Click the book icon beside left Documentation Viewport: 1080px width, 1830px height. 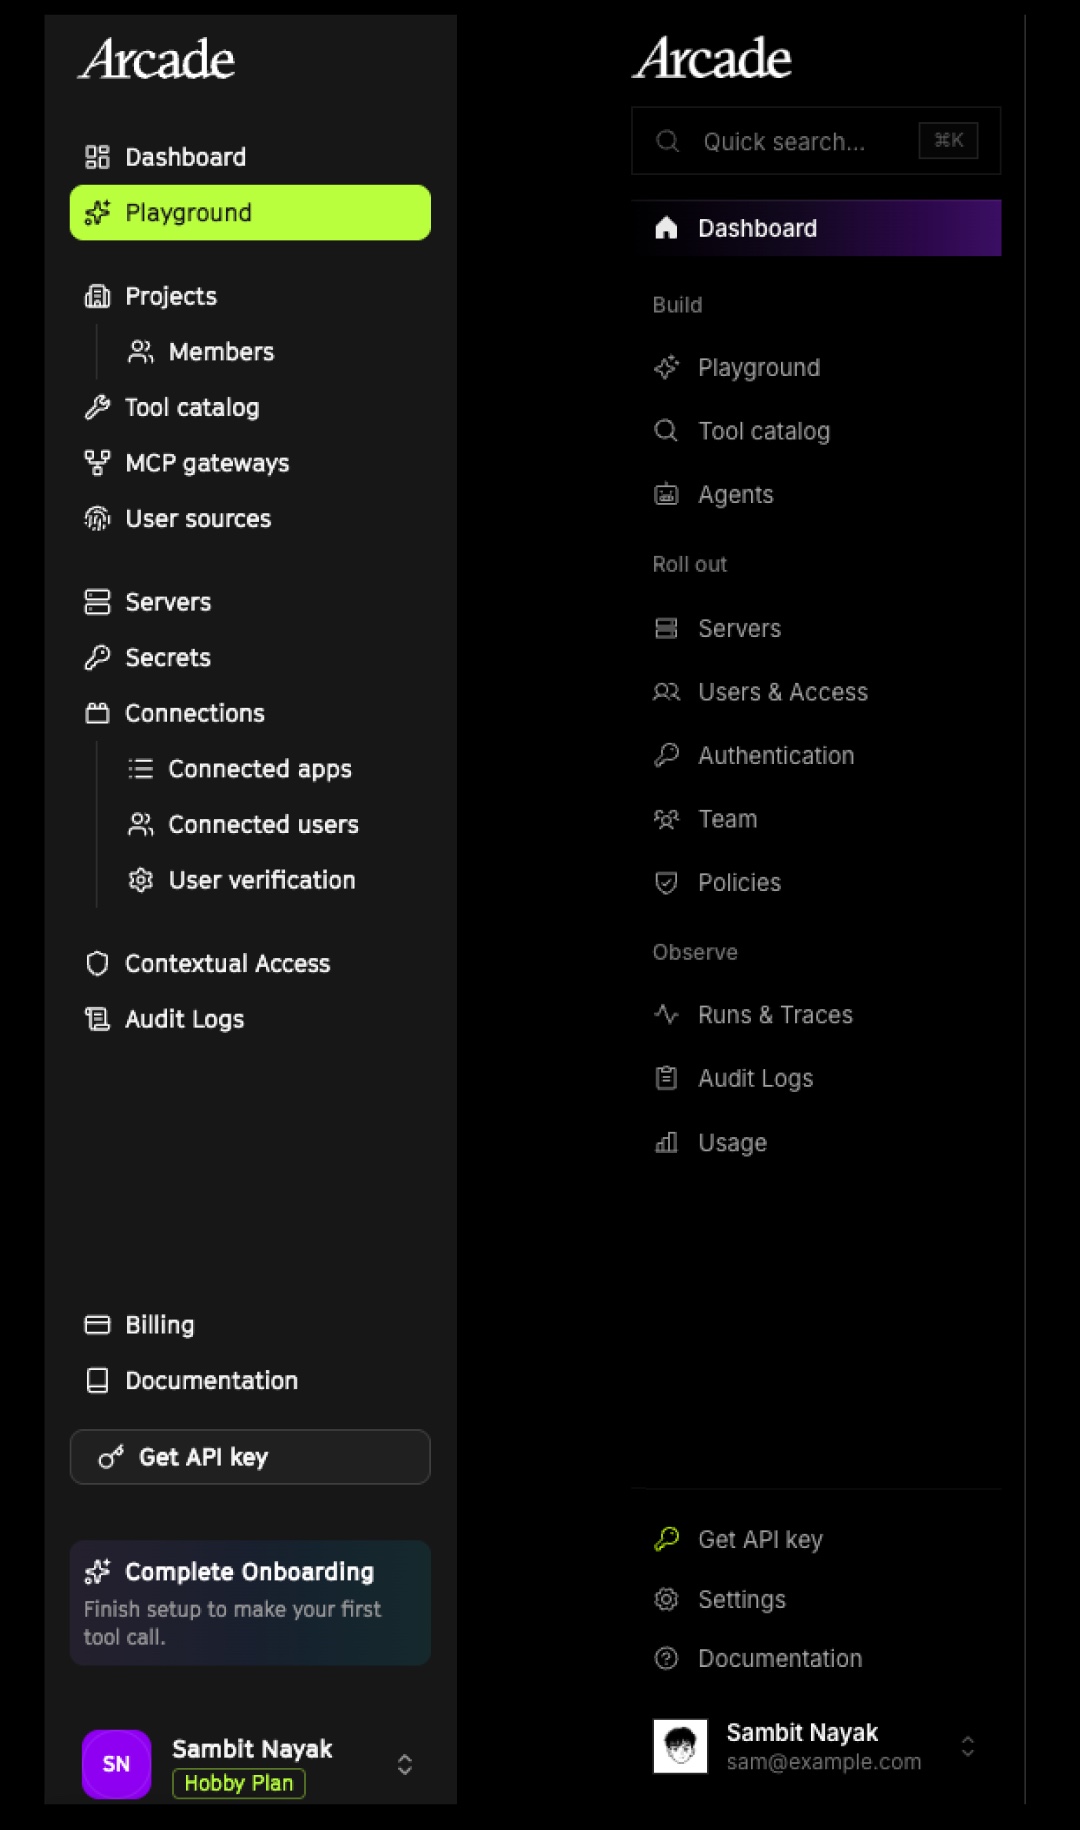tap(97, 1381)
